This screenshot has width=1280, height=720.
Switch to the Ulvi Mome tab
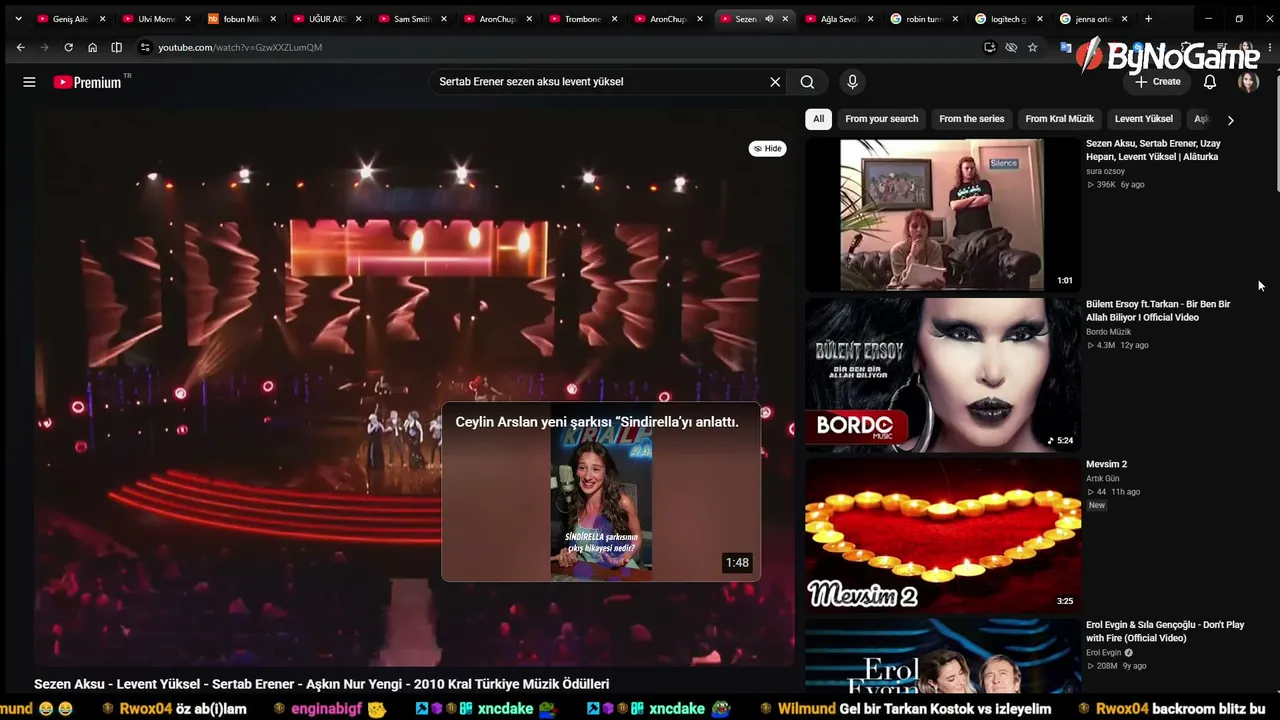156,19
